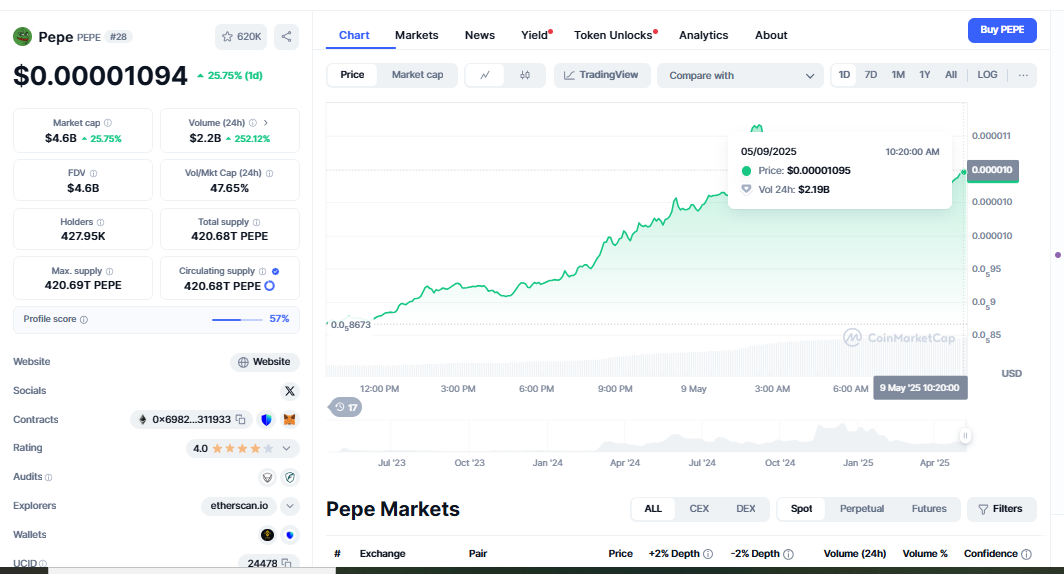Viewport: 1064px width, 574px height.
Task: Click the first audit badge icon
Action: pyautogui.click(x=267, y=478)
